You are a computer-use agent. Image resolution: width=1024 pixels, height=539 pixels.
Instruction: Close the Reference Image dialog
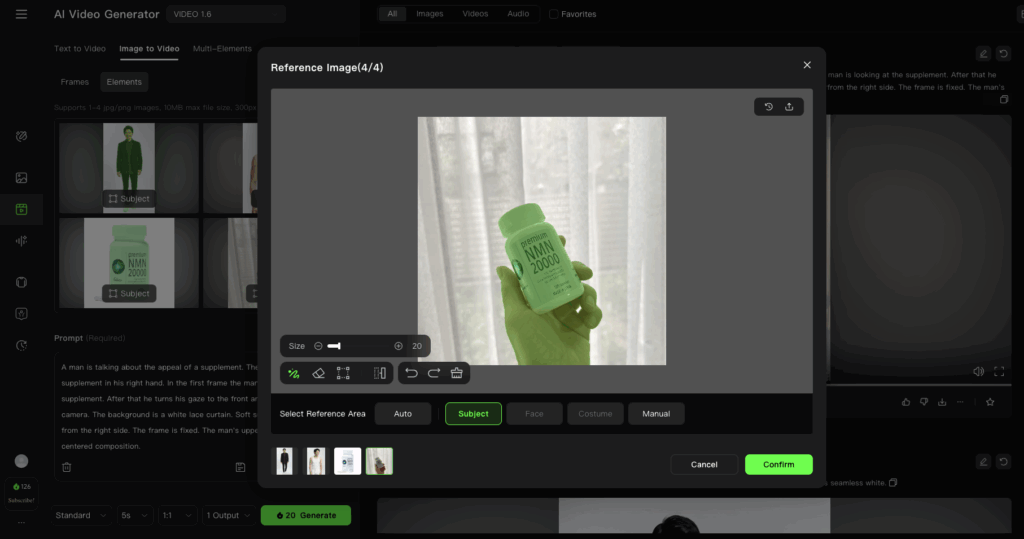pyautogui.click(x=807, y=66)
